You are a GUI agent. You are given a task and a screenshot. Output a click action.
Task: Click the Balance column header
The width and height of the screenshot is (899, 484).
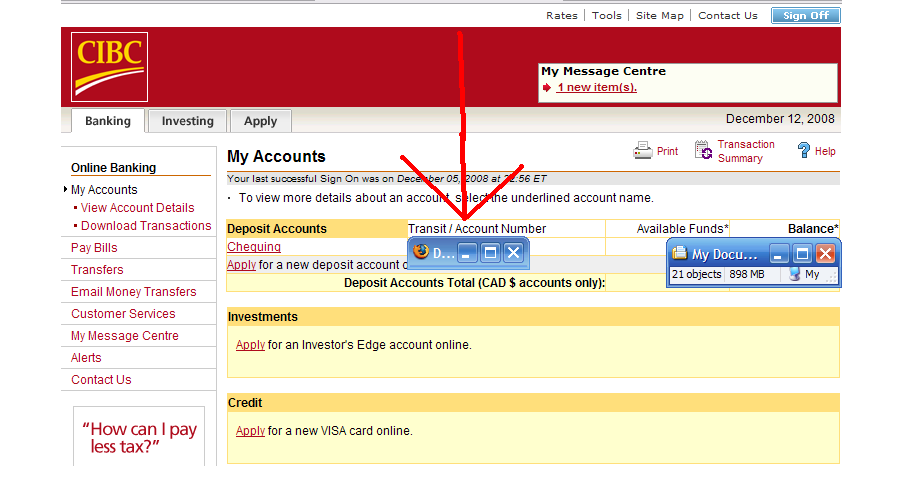[813, 229]
